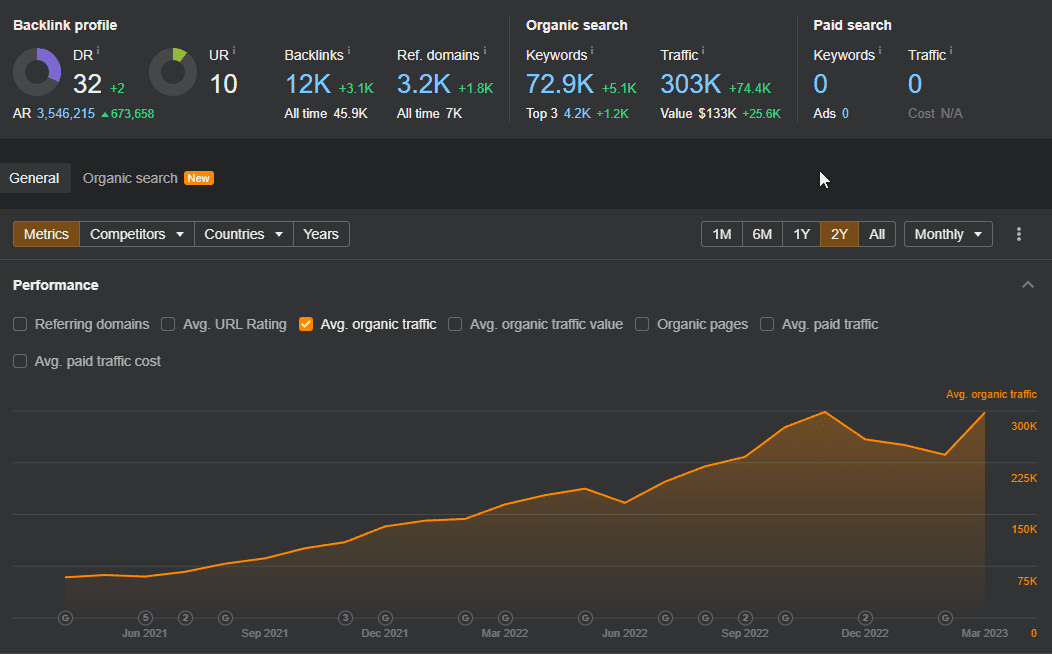Click the UR value 10

point(223,85)
